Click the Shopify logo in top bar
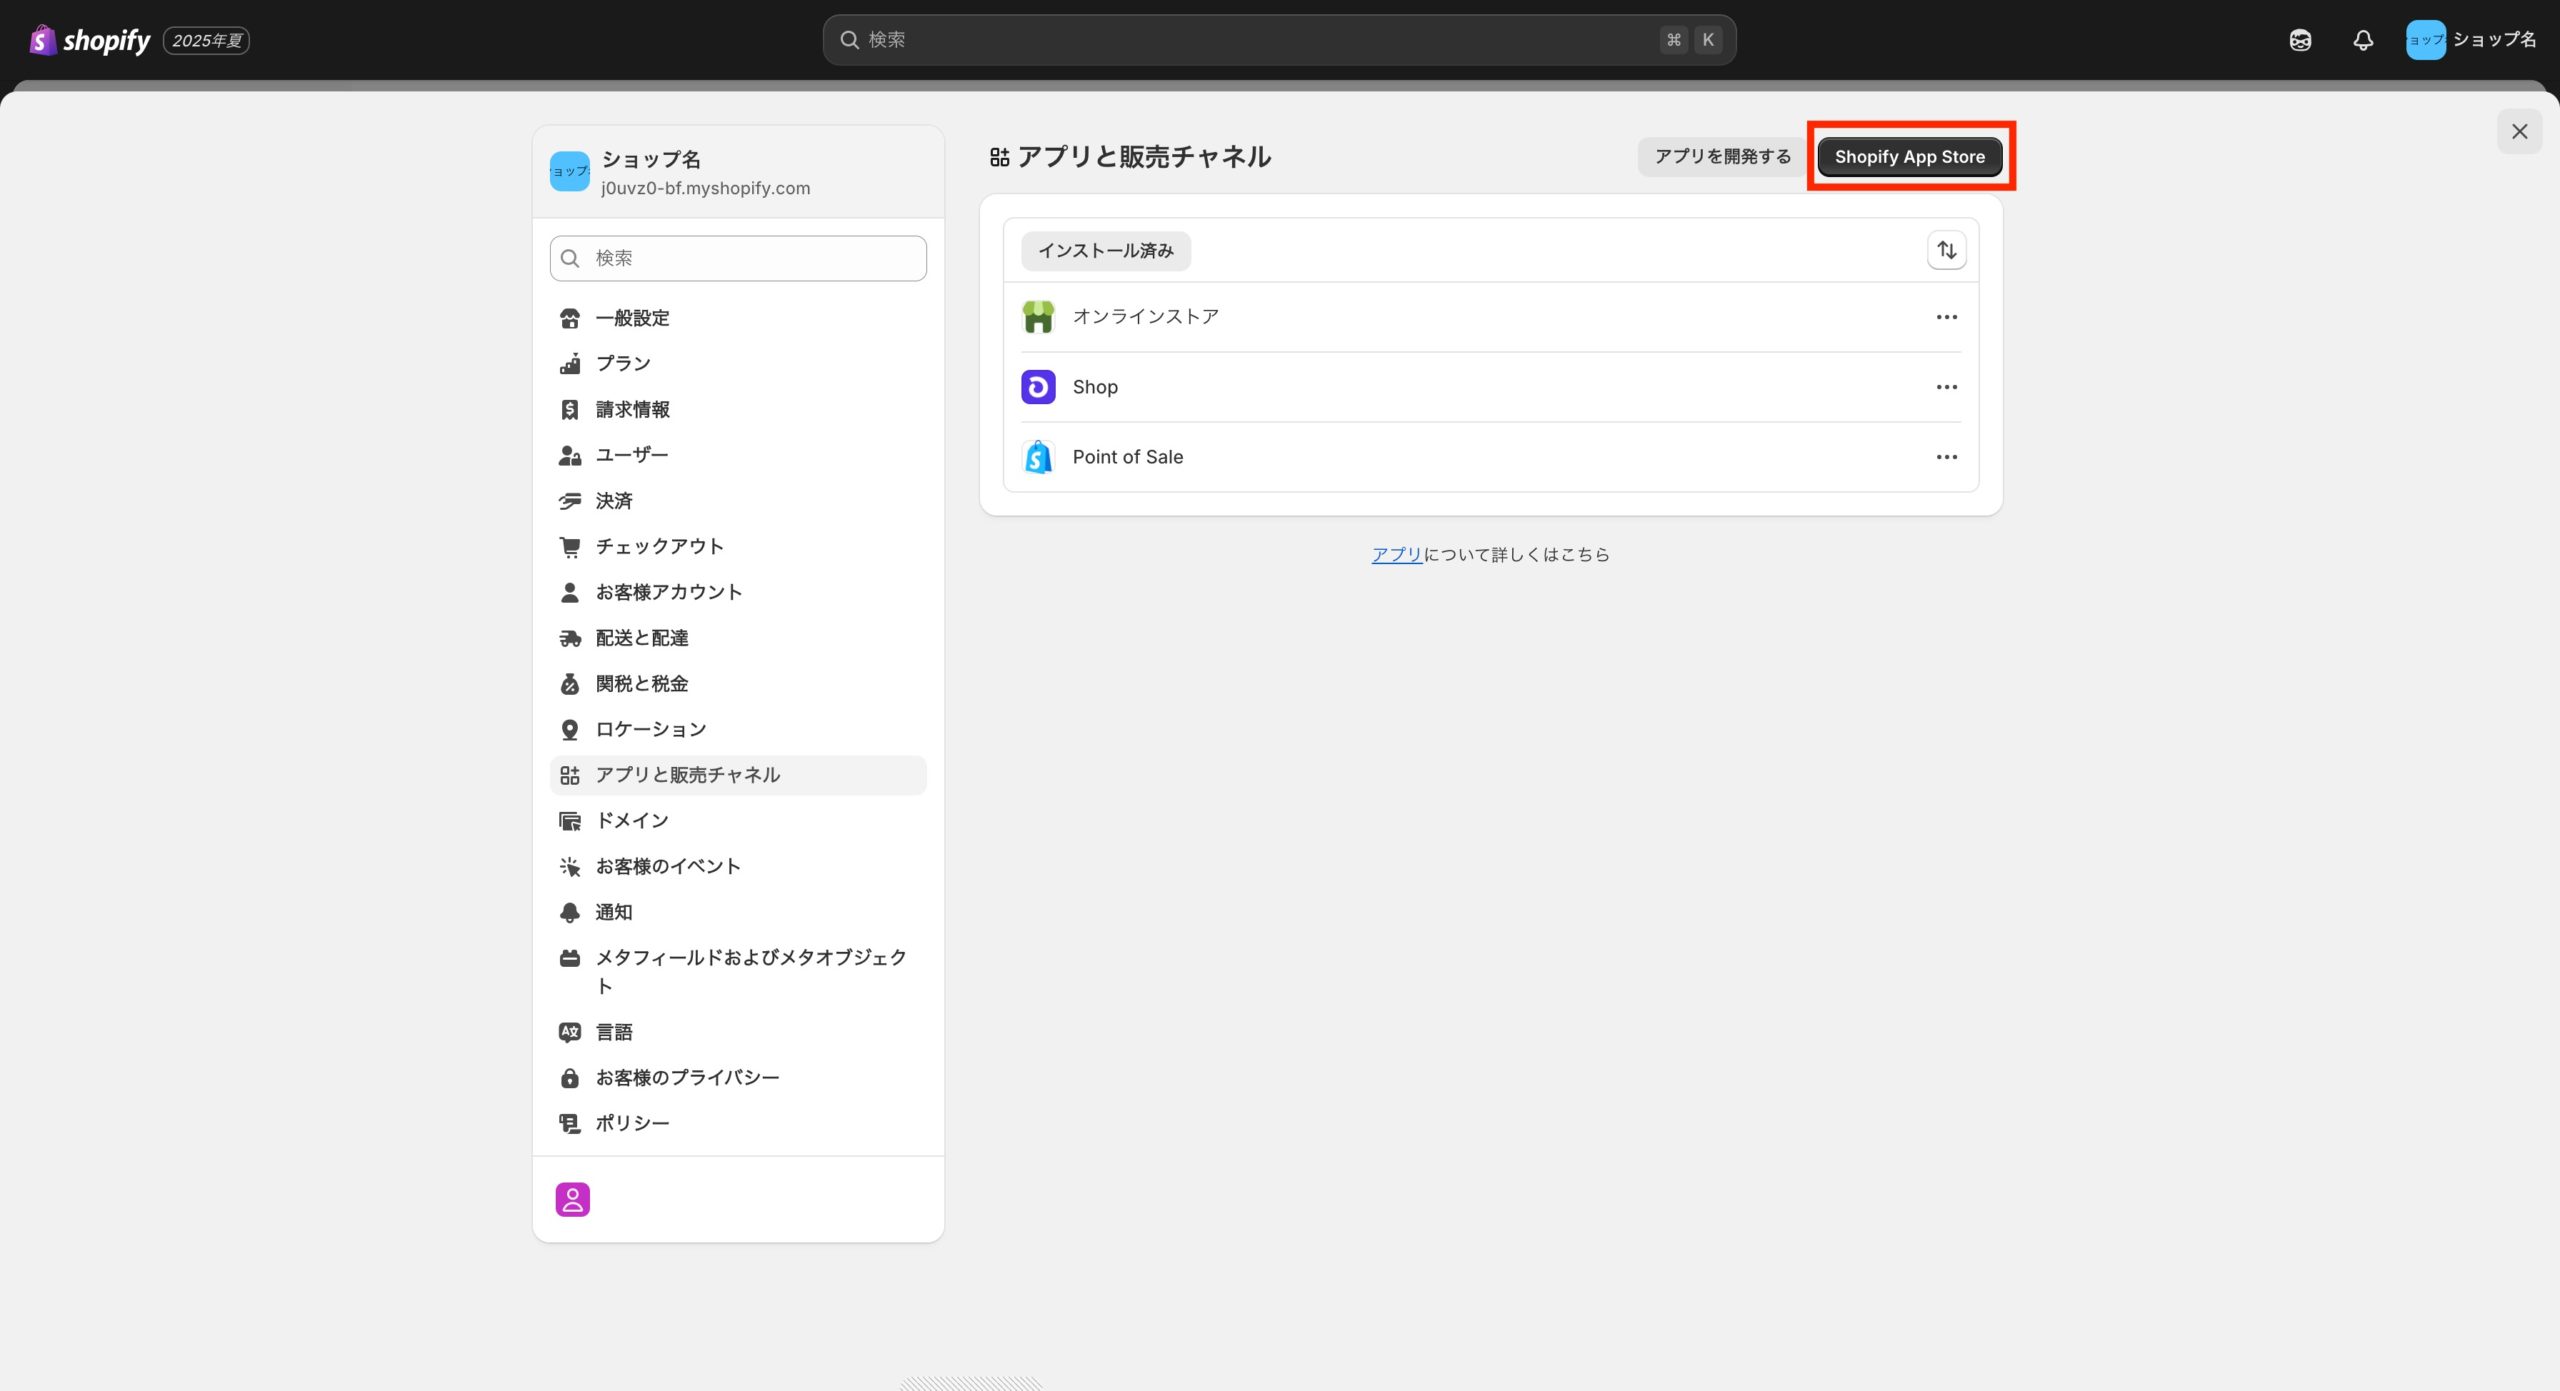The height and width of the screenshot is (1391, 2560). click(90, 40)
